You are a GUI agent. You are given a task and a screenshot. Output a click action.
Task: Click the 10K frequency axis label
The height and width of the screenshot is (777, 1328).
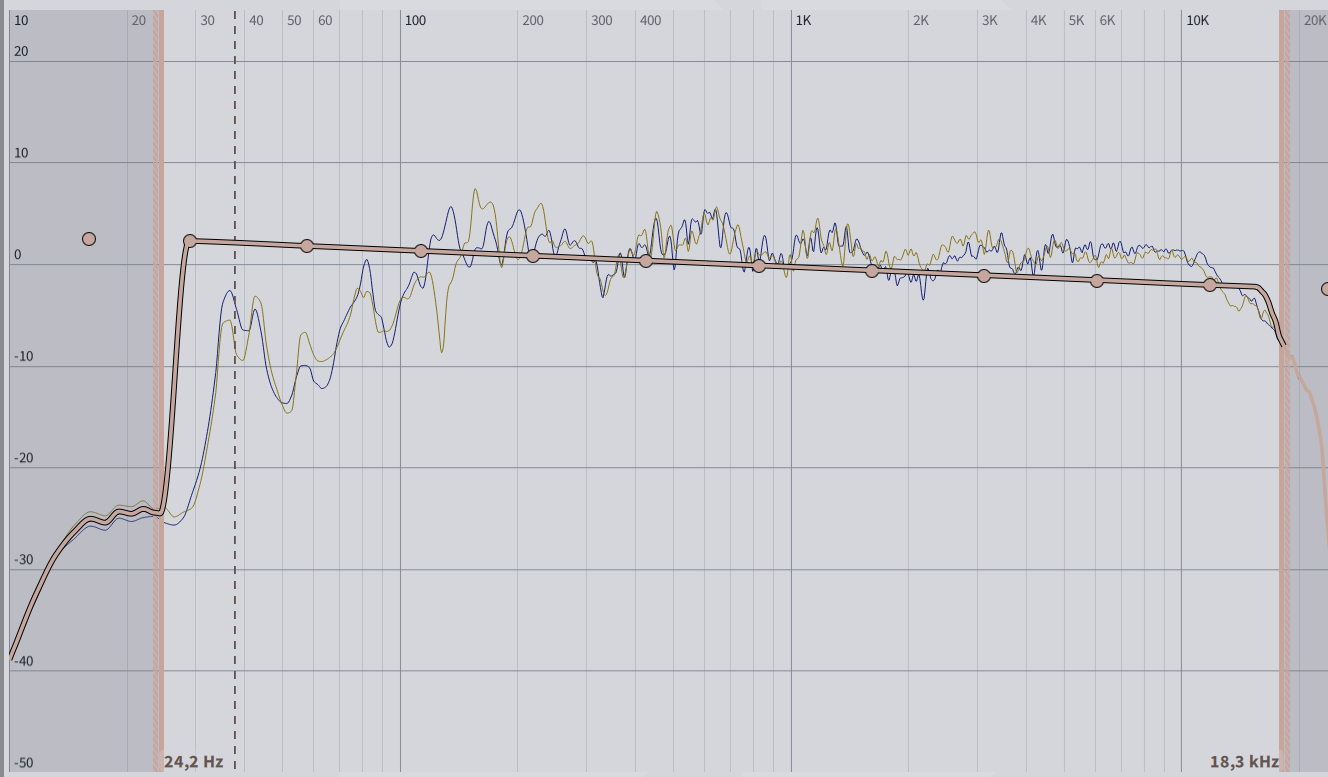click(1197, 20)
